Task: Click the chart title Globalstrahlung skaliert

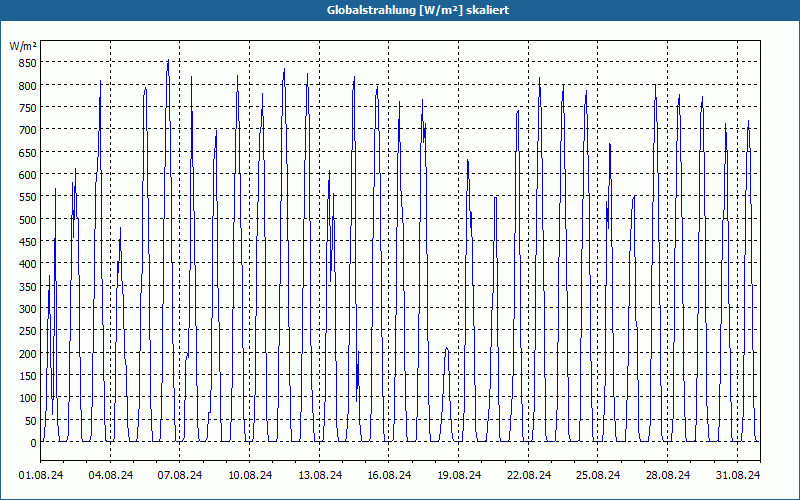Action: coord(418,10)
